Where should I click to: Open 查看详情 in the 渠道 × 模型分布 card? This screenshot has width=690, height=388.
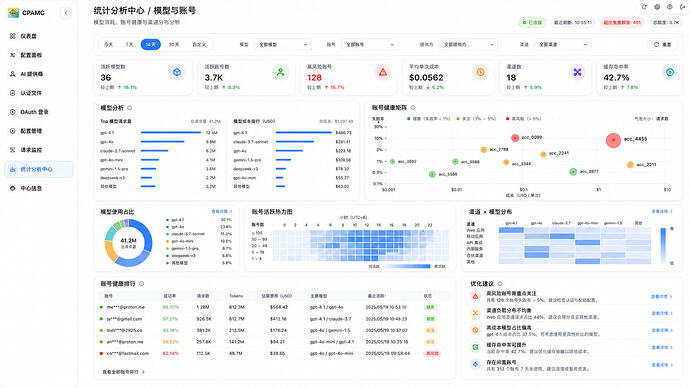[x=662, y=212]
